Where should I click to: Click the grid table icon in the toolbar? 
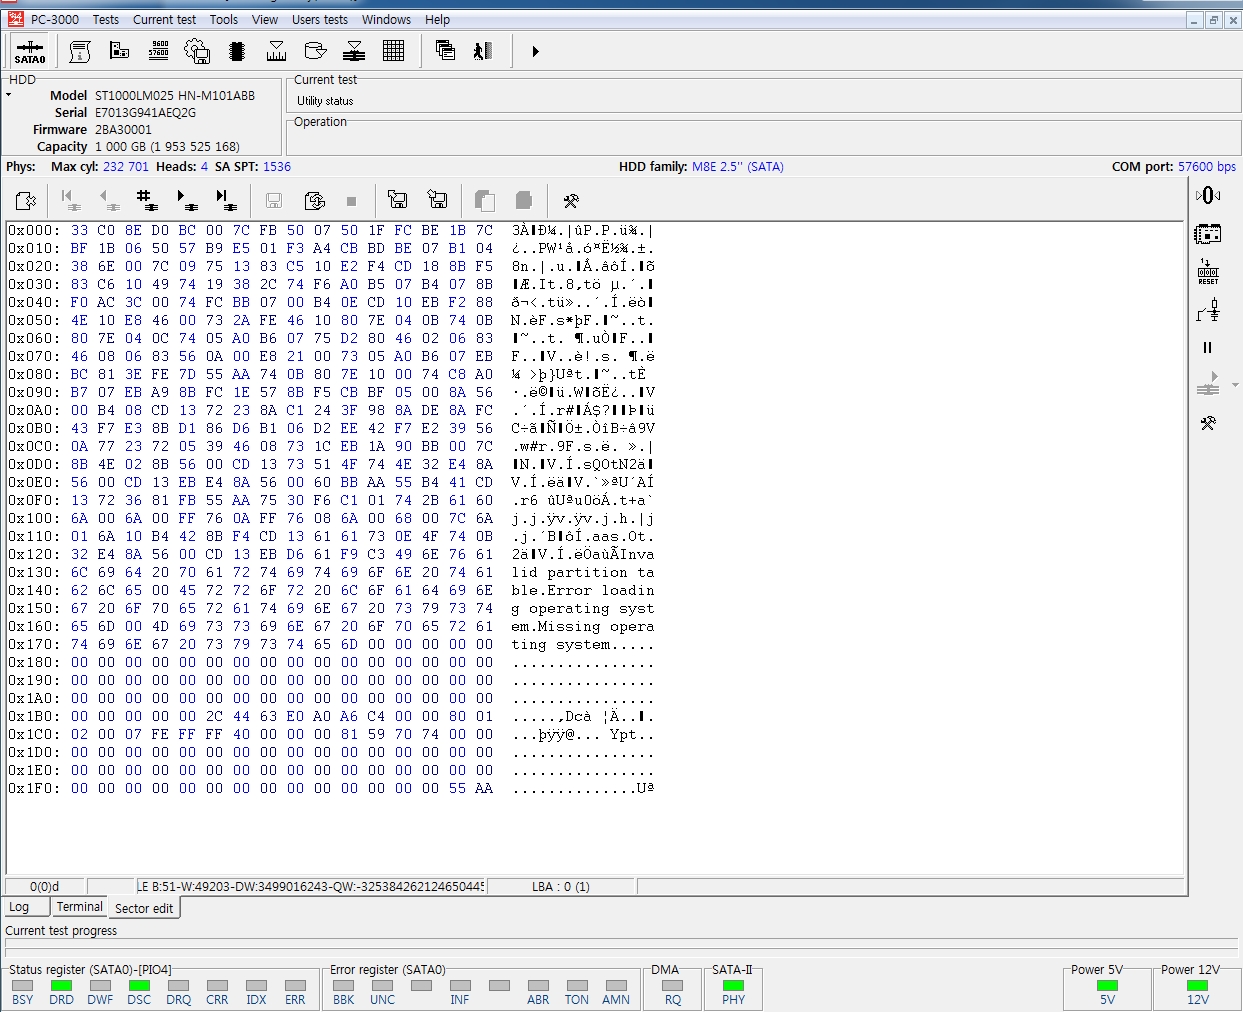click(x=393, y=51)
